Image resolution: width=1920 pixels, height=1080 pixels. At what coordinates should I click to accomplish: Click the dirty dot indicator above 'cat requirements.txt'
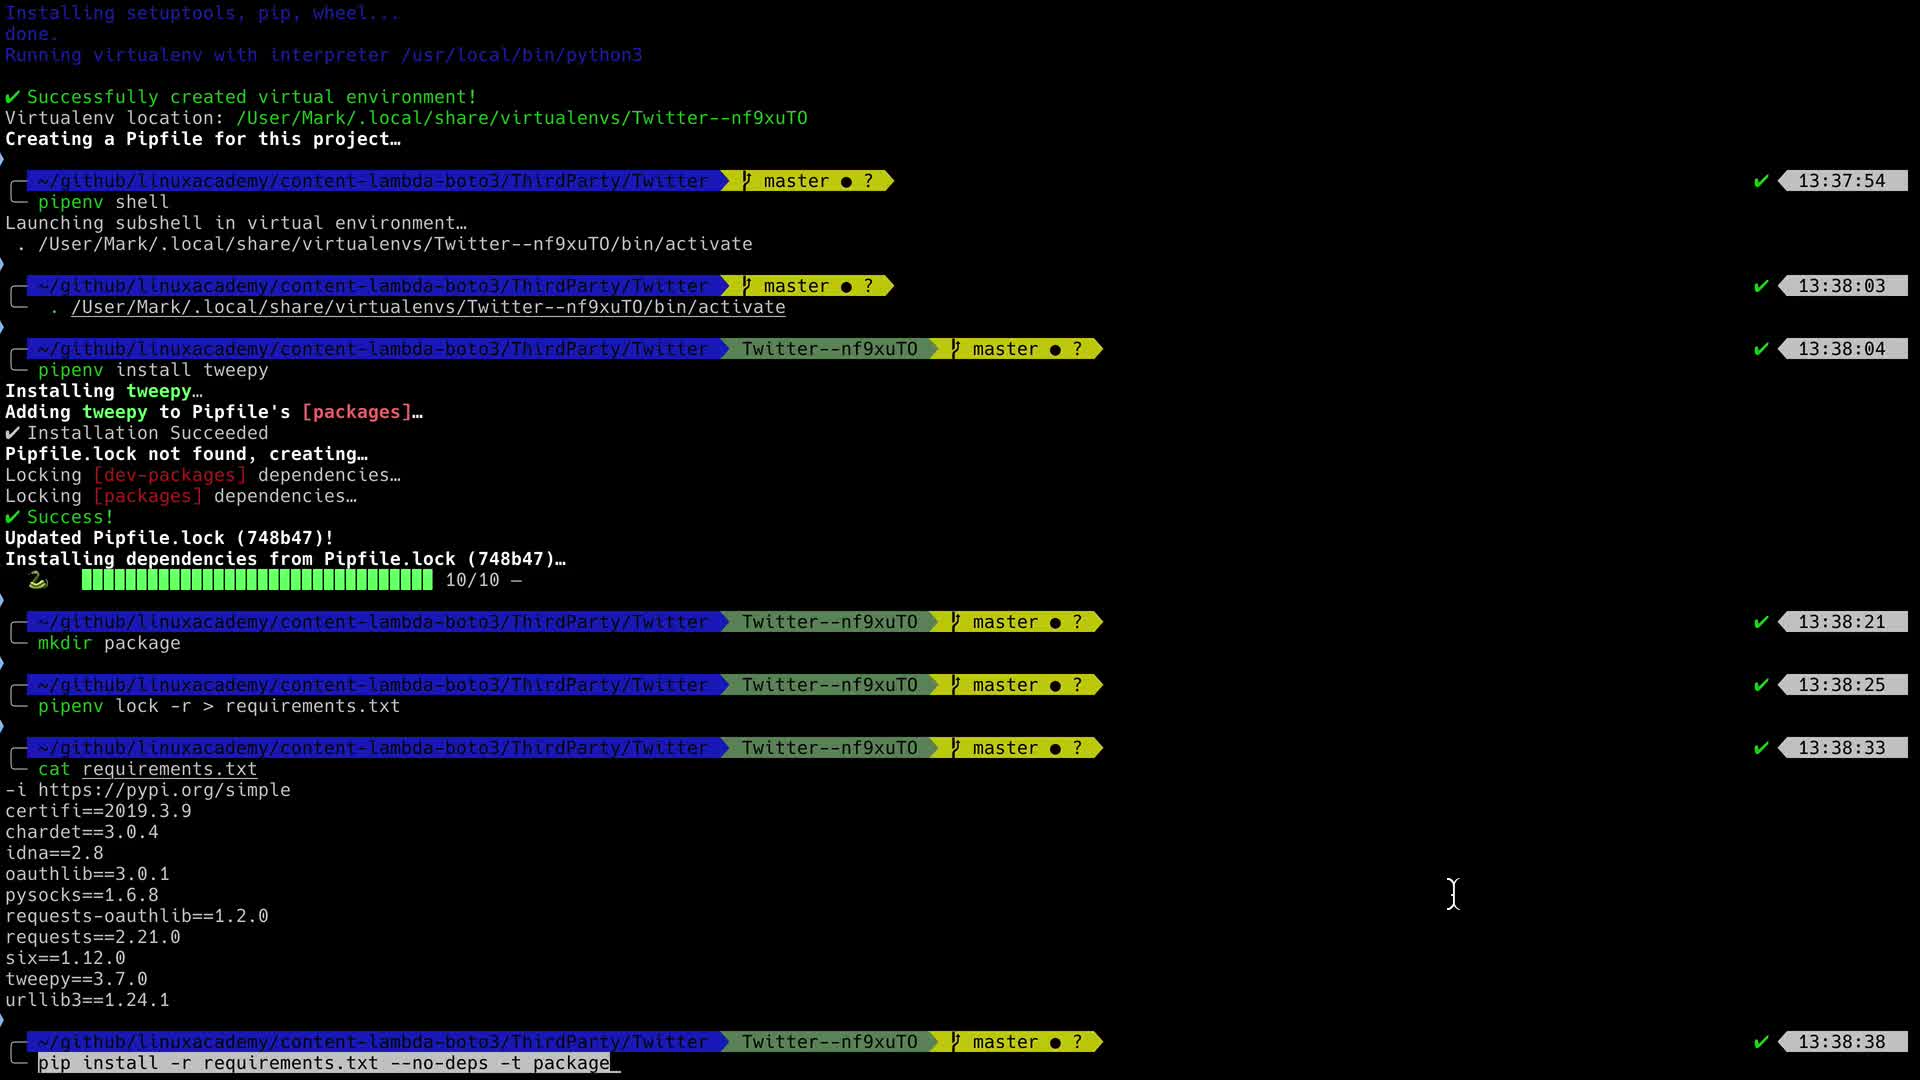coord(1055,749)
